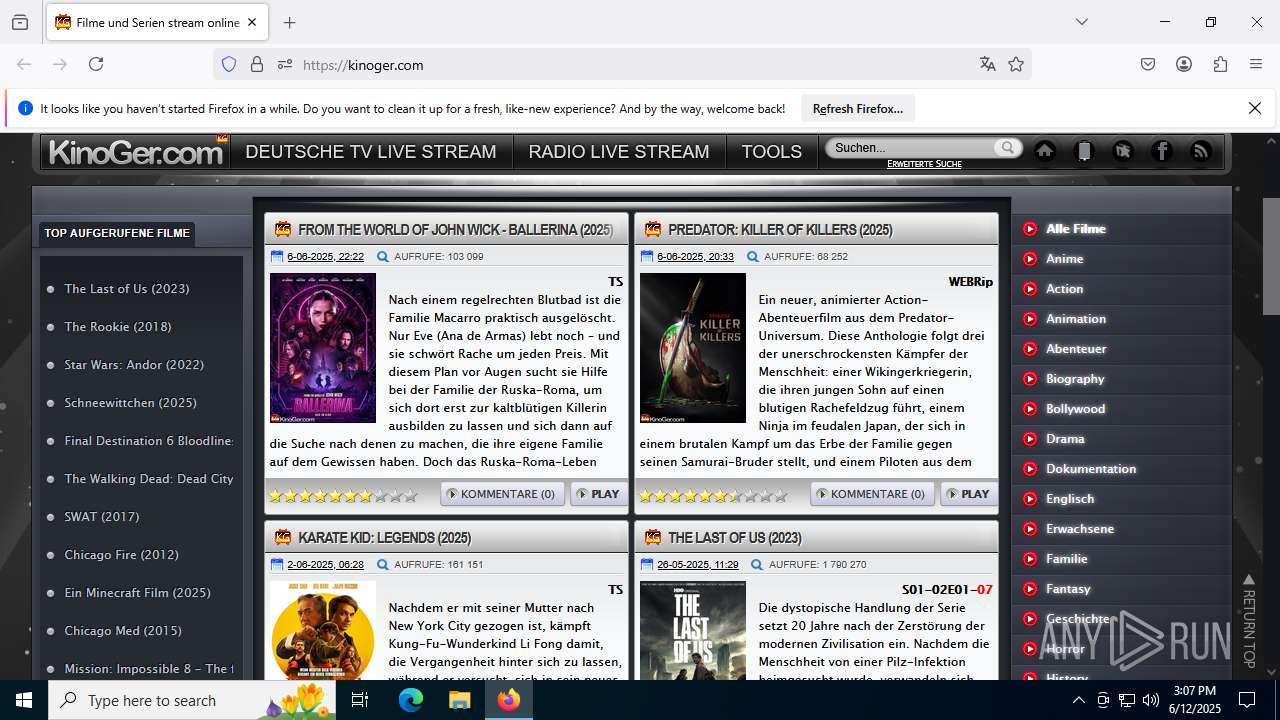Open the mobile version icon
The height and width of the screenshot is (720, 1280).
tap(1084, 151)
